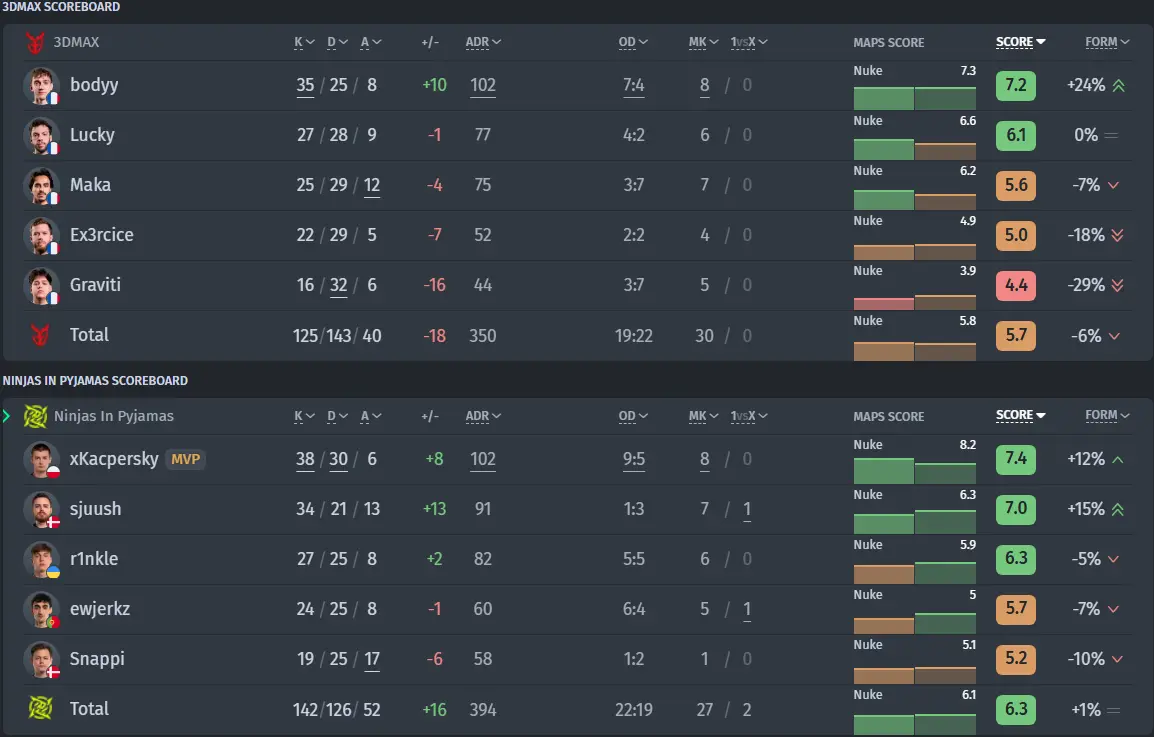Open Snappi's player profile link

click(x=97, y=660)
